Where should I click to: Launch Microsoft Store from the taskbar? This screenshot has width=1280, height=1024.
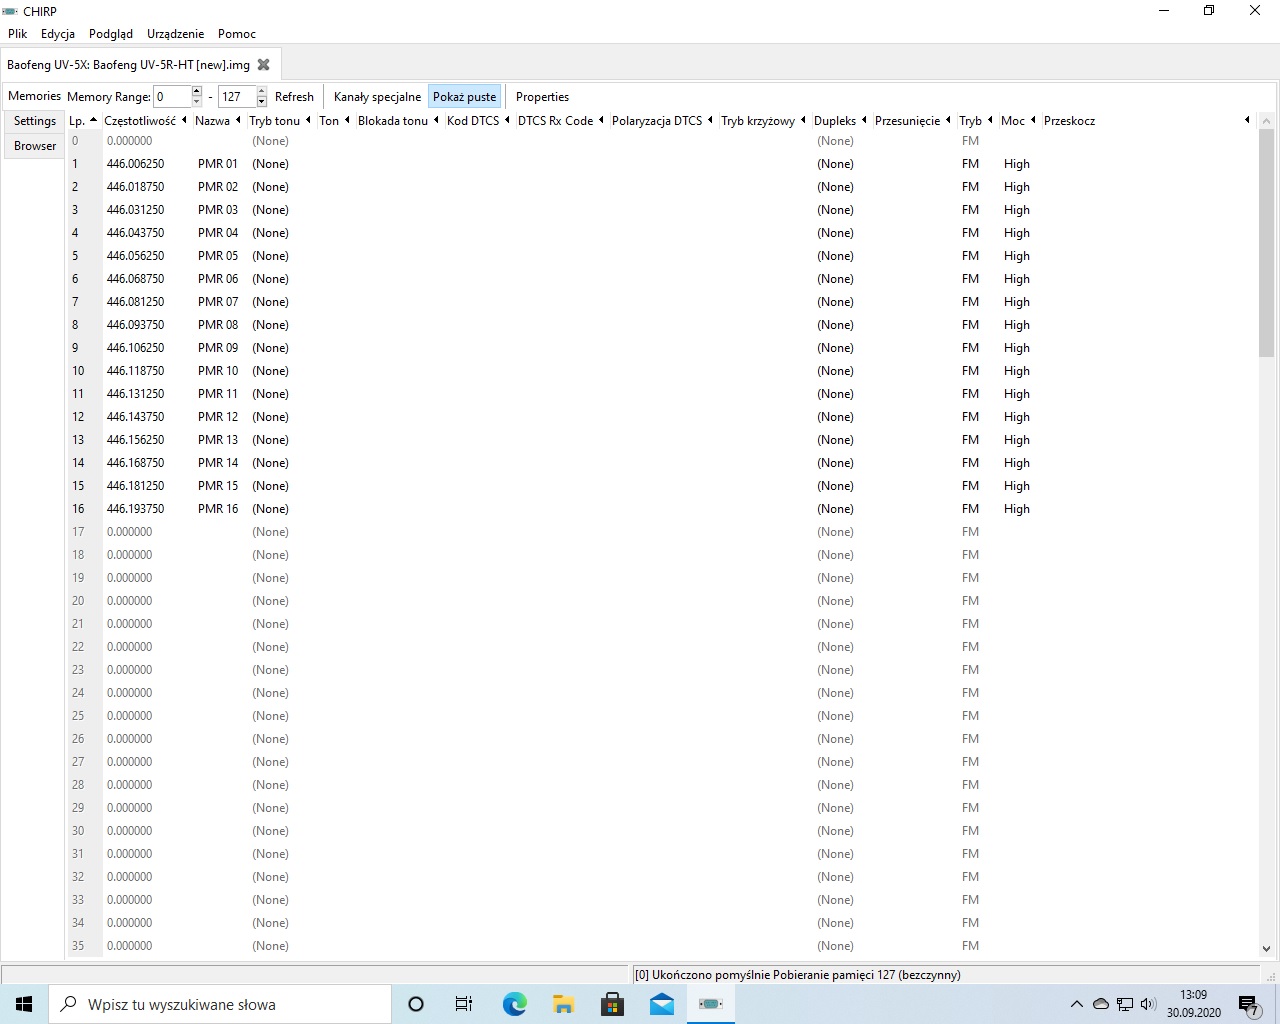[x=612, y=1004]
